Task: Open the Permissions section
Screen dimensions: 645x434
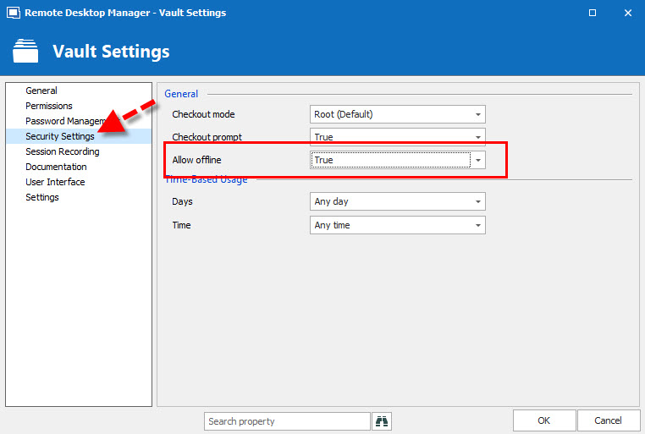Action: [49, 106]
